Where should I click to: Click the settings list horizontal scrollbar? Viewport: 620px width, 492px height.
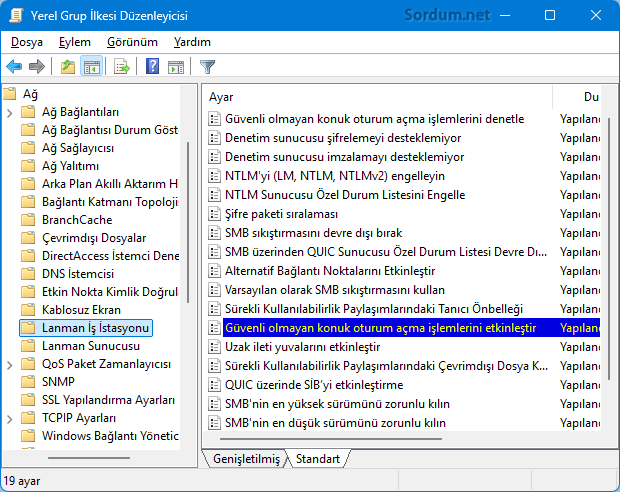(x=331, y=439)
